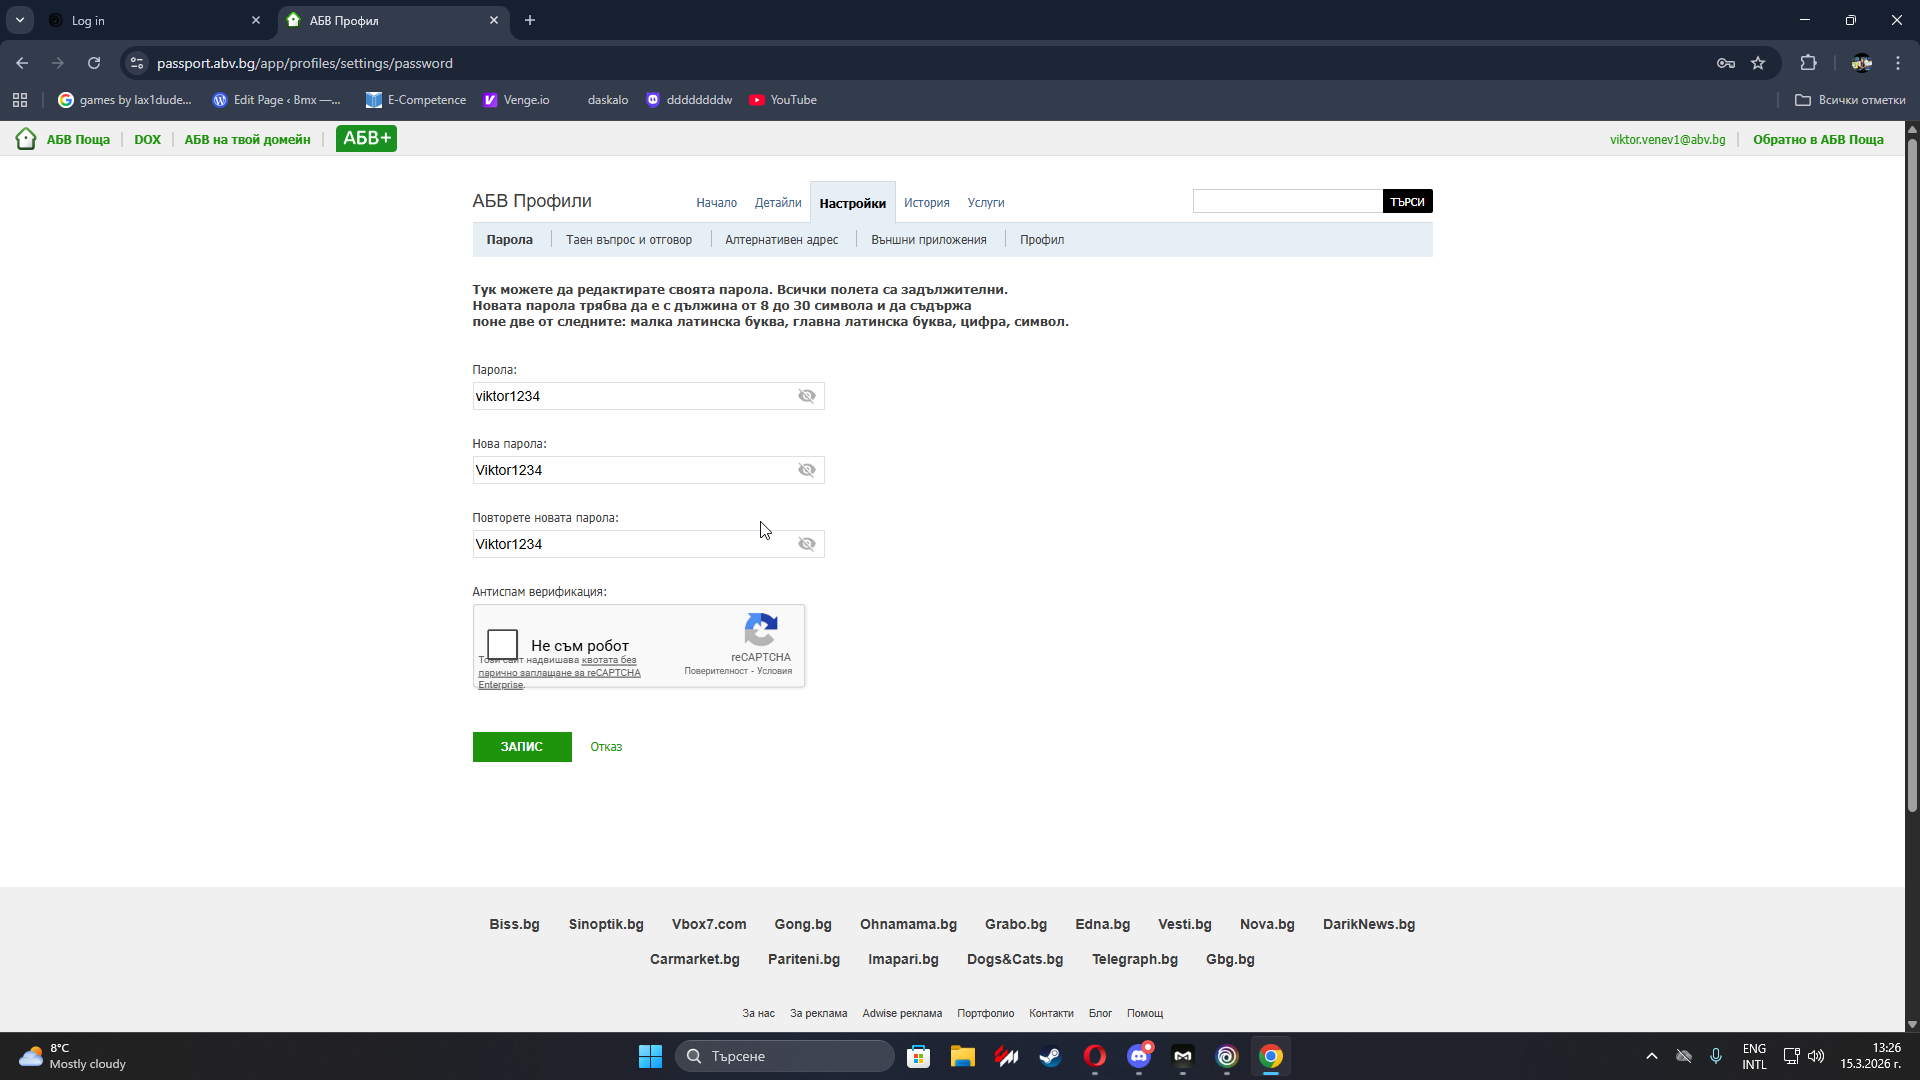Open the password manager key icon

click(1726, 63)
